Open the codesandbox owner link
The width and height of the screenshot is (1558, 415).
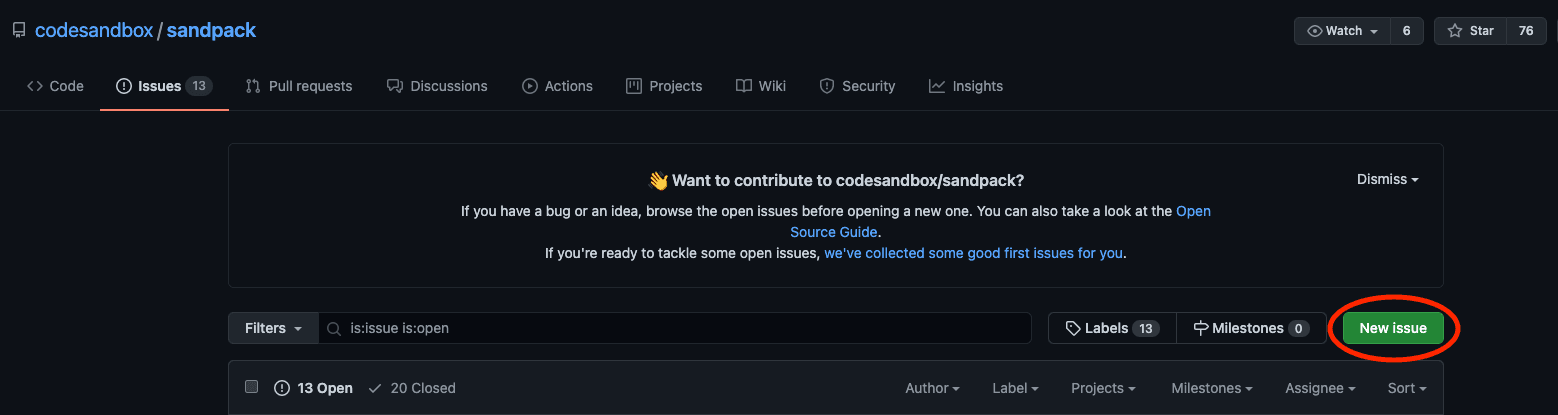94,30
